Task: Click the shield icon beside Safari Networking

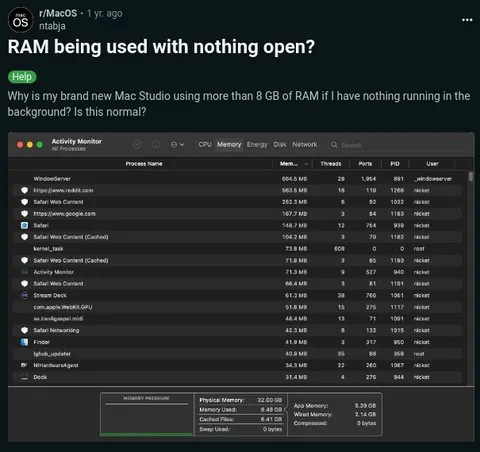Action: click(24, 330)
